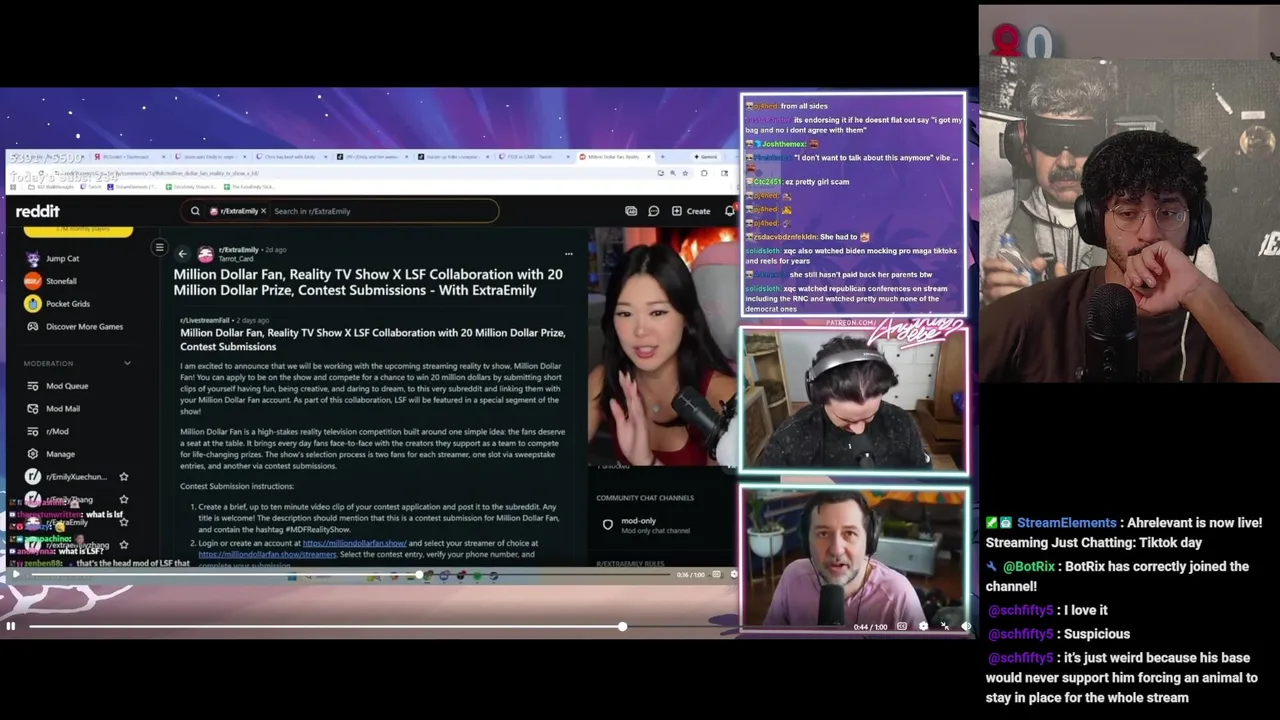Open outer player settings gear

pyautogui.click(x=923, y=627)
